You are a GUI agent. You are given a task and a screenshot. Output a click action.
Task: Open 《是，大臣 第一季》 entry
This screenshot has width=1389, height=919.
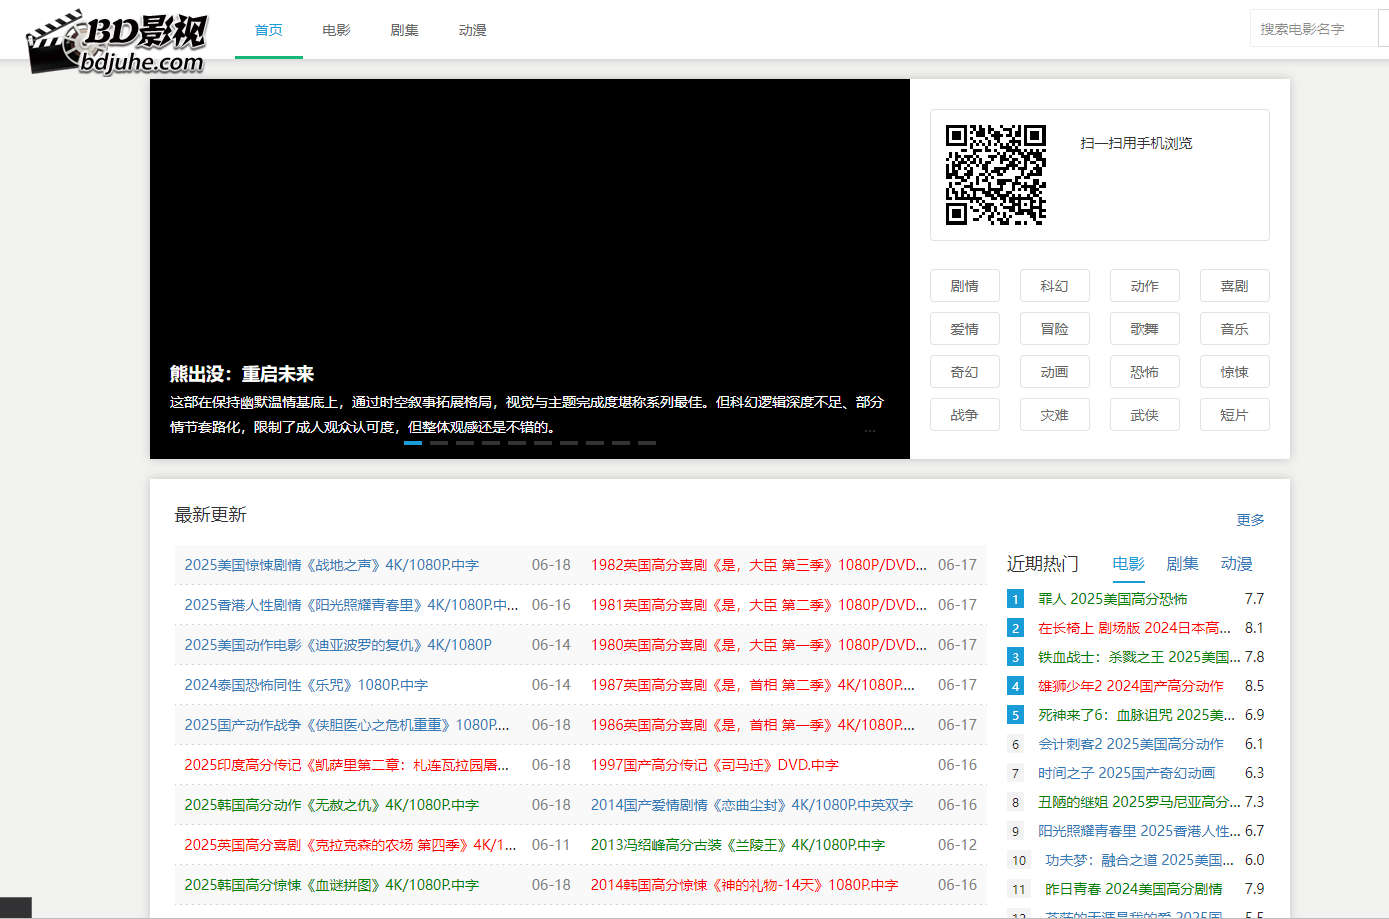click(759, 645)
